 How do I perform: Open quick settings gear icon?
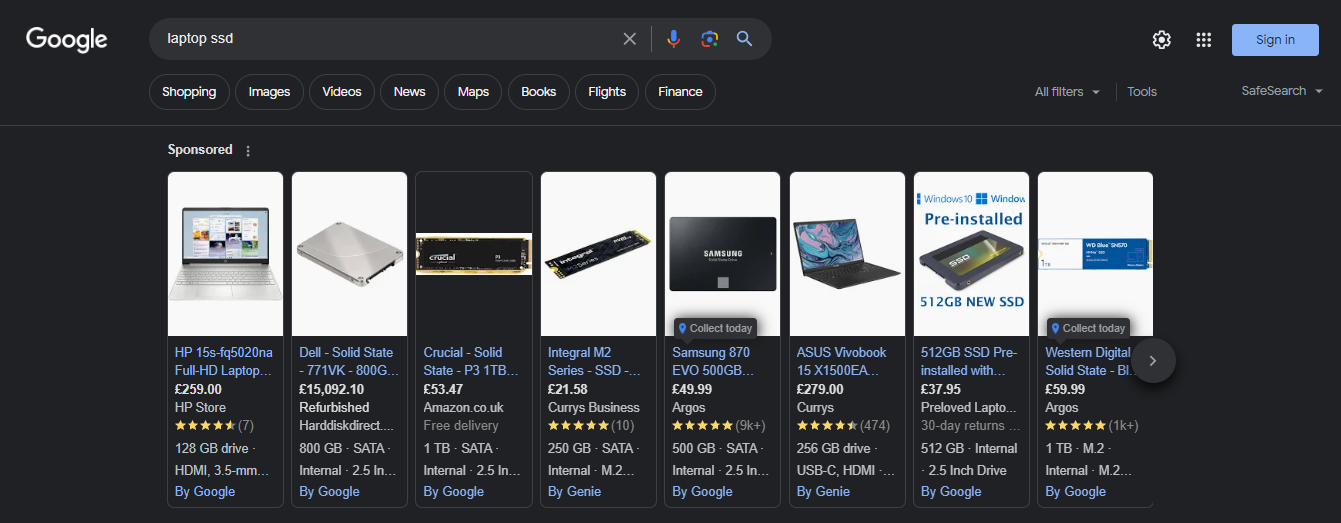click(x=1161, y=40)
